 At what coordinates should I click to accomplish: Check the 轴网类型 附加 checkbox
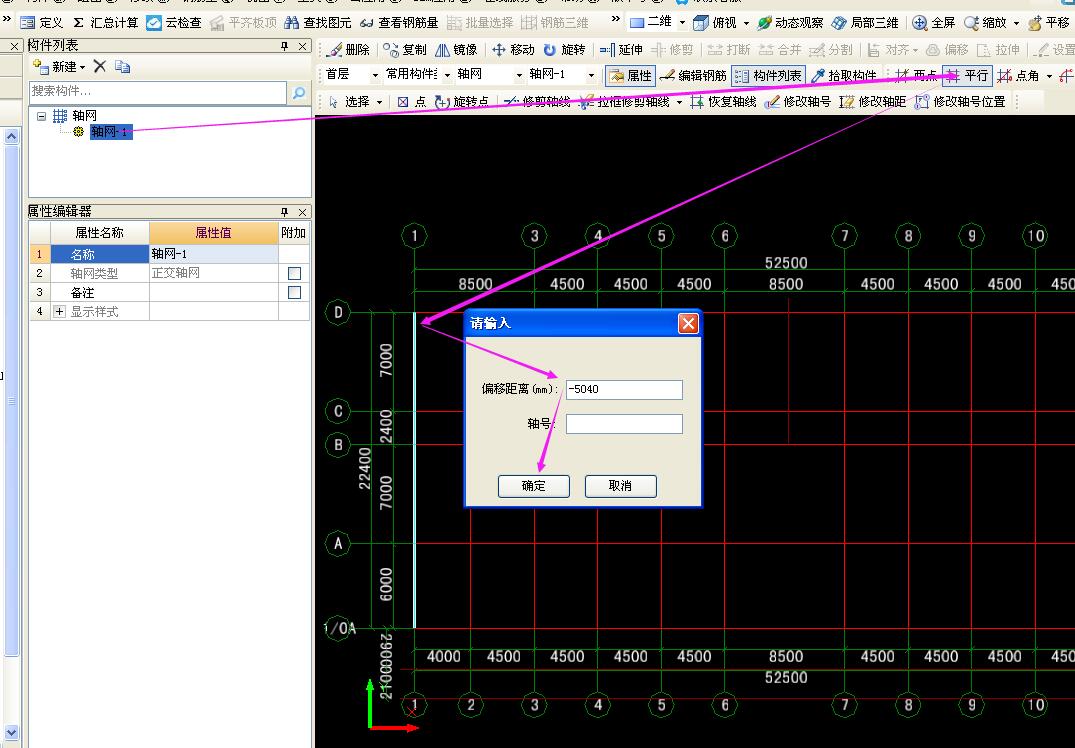295,273
